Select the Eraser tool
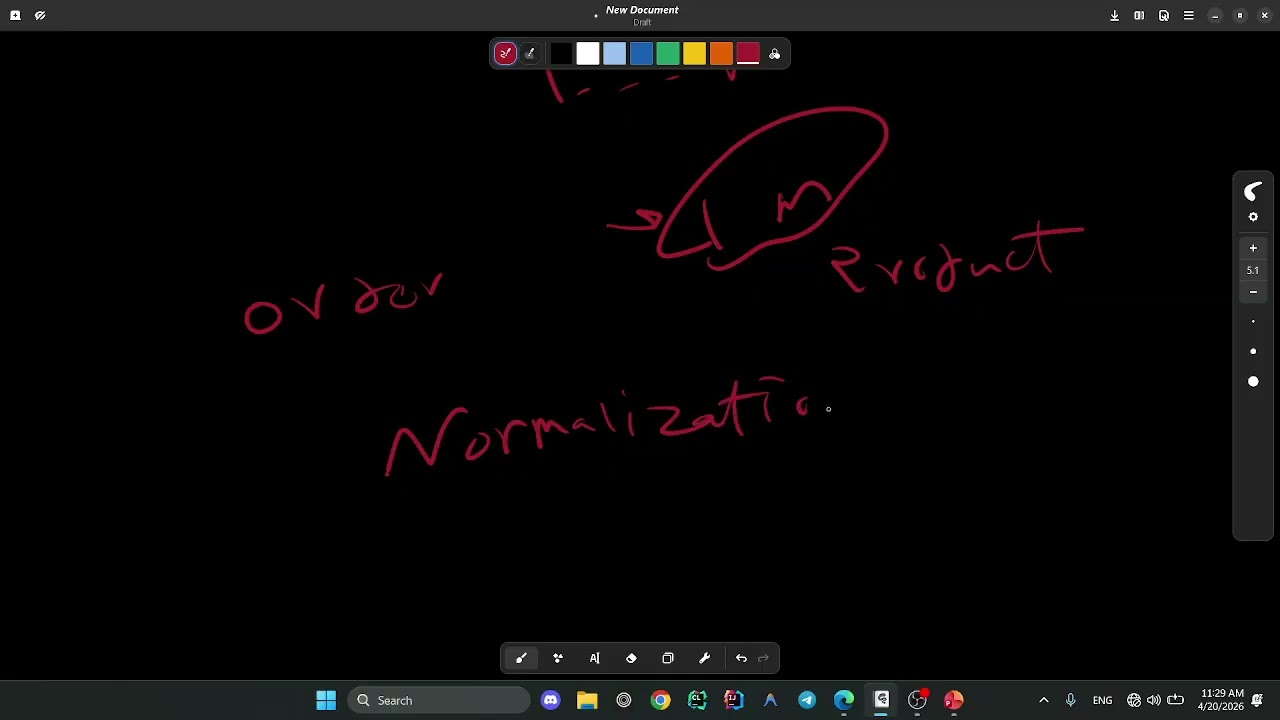Viewport: 1280px width, 720px height. [x=631, y=658]
